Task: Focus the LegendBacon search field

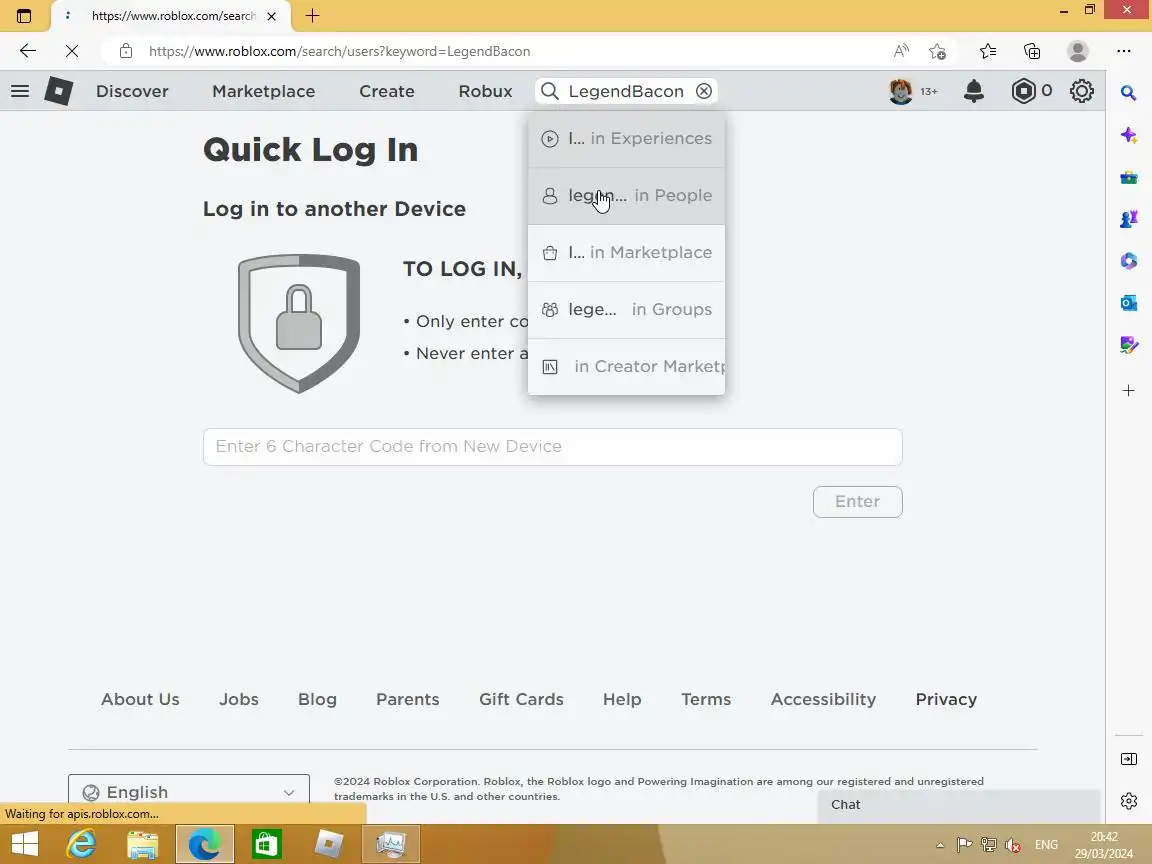Action: point(626,91)
